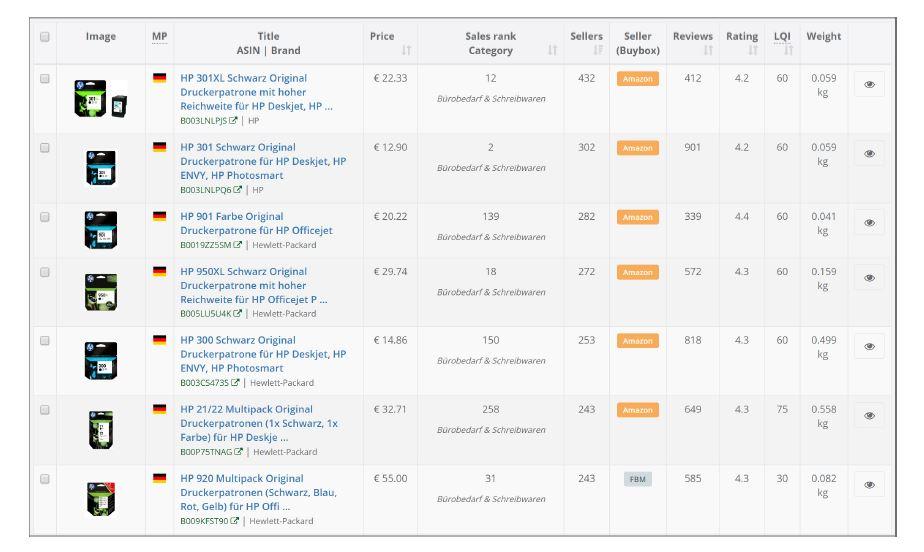
Task: Open HP 301 Schwarz Original product title
Action: tap(263, 161)
